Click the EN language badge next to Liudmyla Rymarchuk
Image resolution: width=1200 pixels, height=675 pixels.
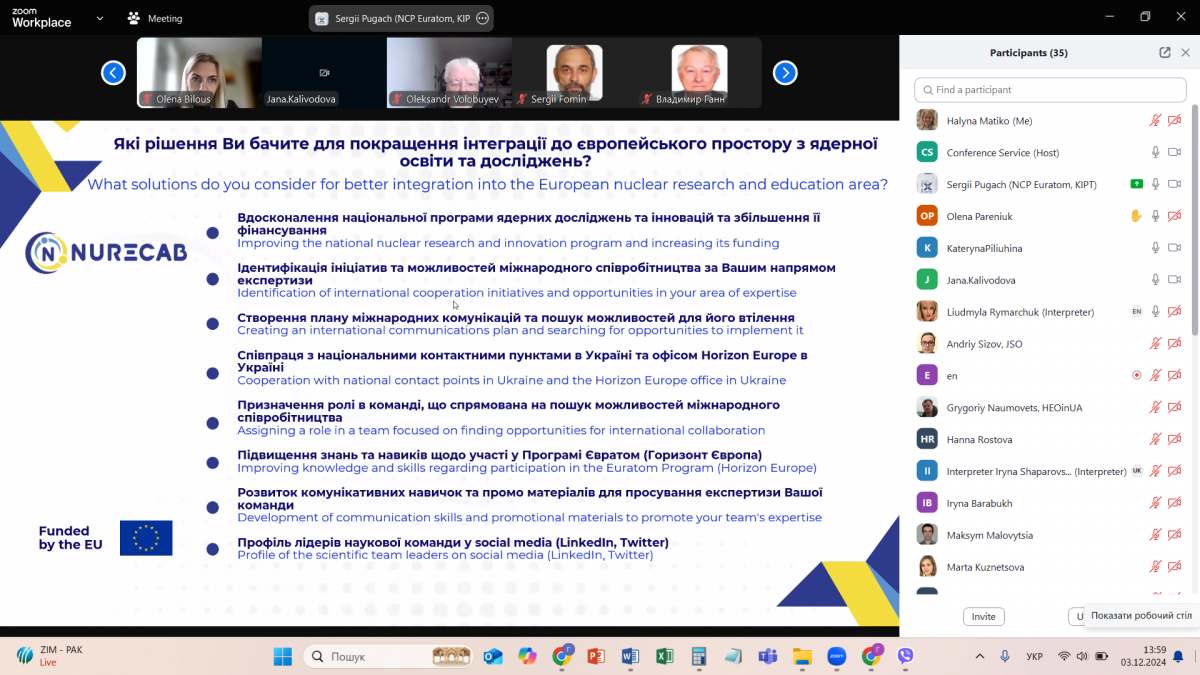[1136, 311]
